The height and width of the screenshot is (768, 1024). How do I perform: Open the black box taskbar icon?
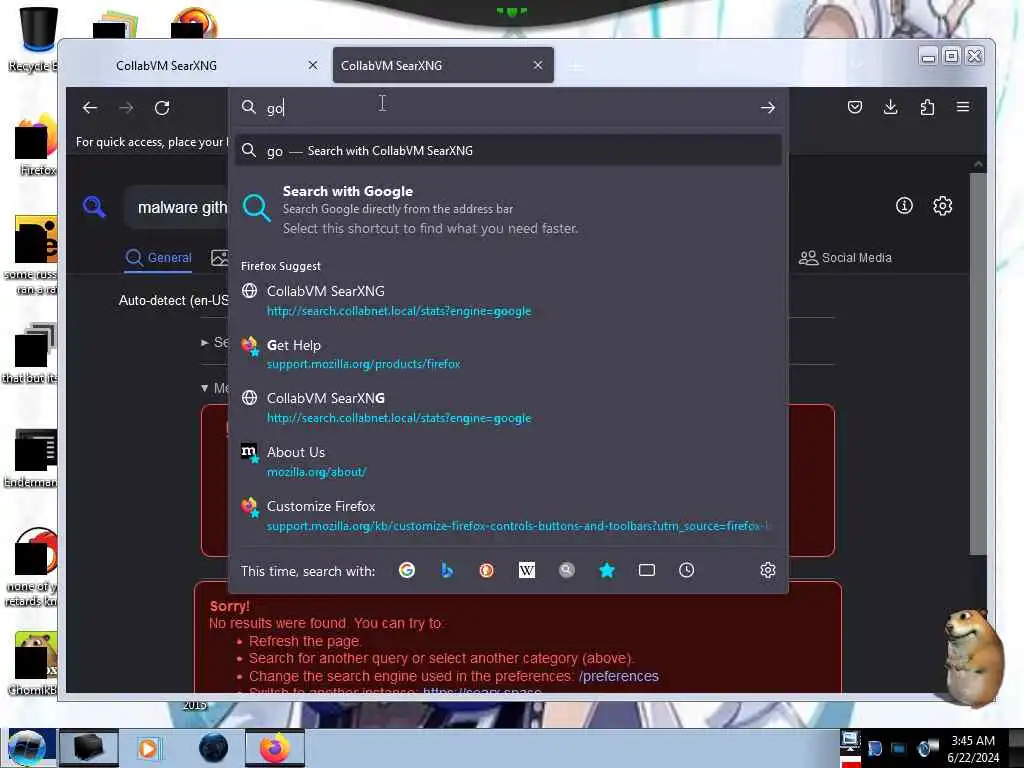coord(89,748)
